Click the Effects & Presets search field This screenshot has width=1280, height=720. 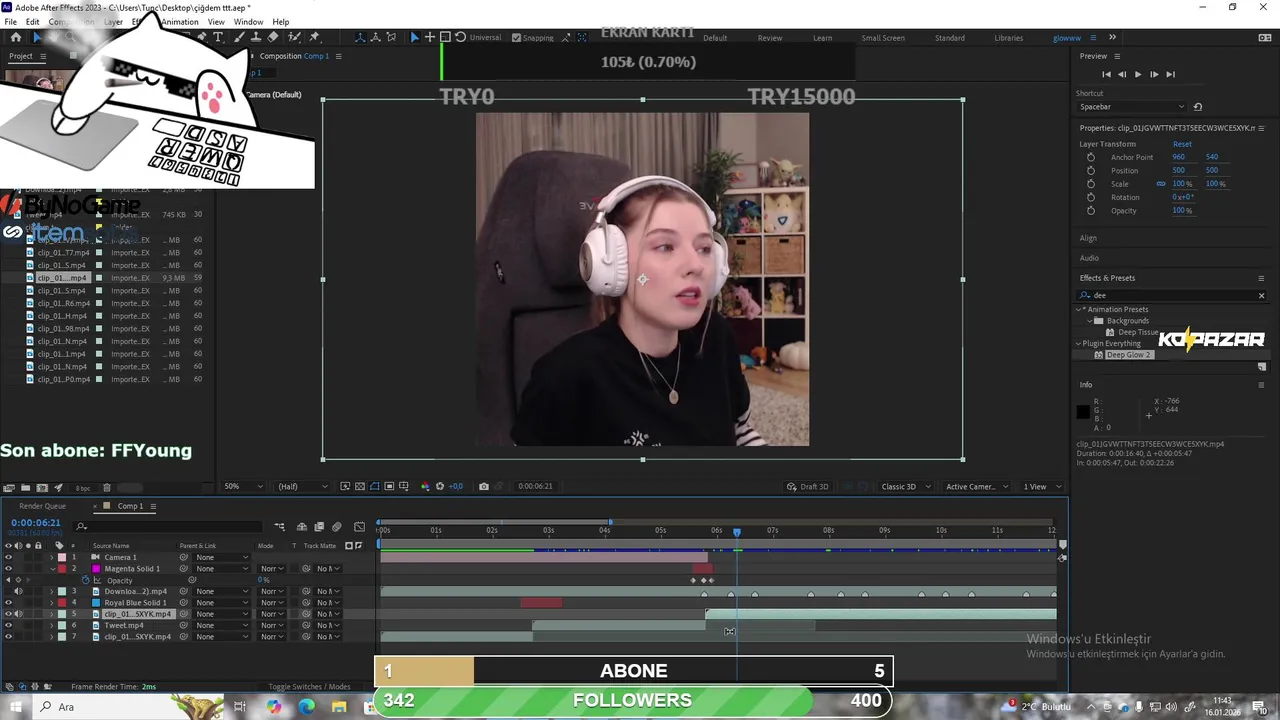tap(1170, 295)
